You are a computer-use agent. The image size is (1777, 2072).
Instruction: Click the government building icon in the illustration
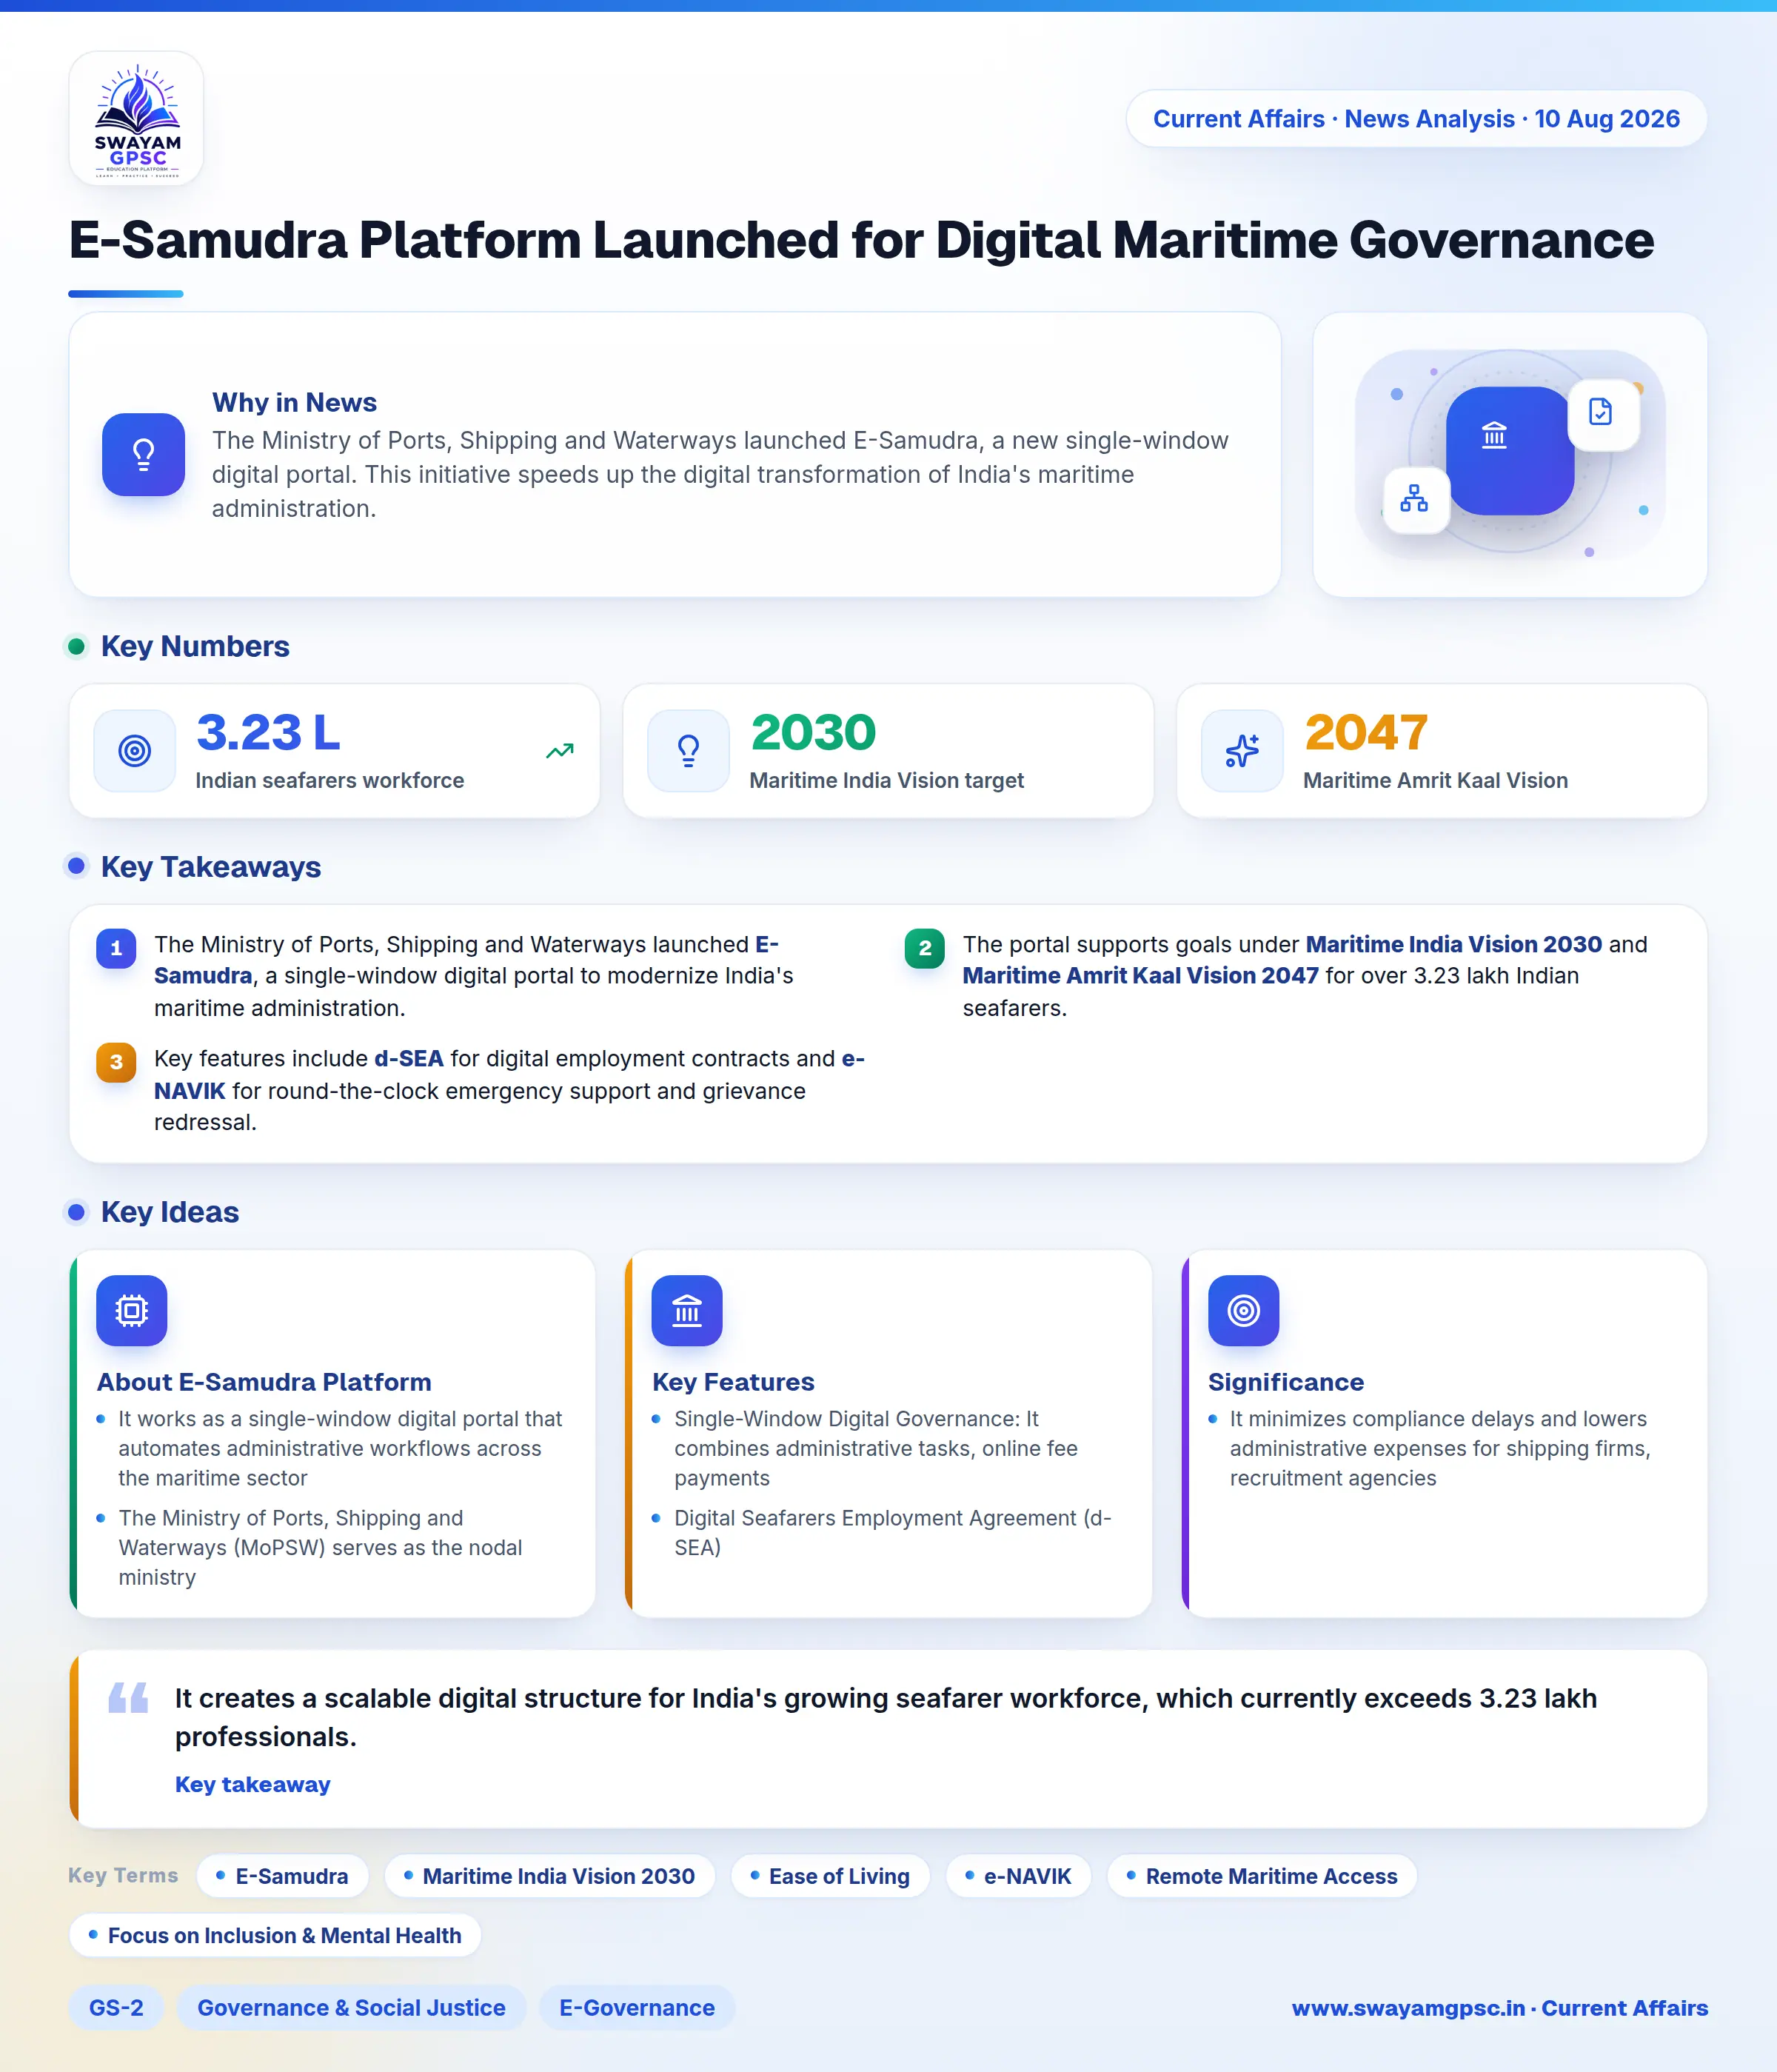(x=1494, y=436)
